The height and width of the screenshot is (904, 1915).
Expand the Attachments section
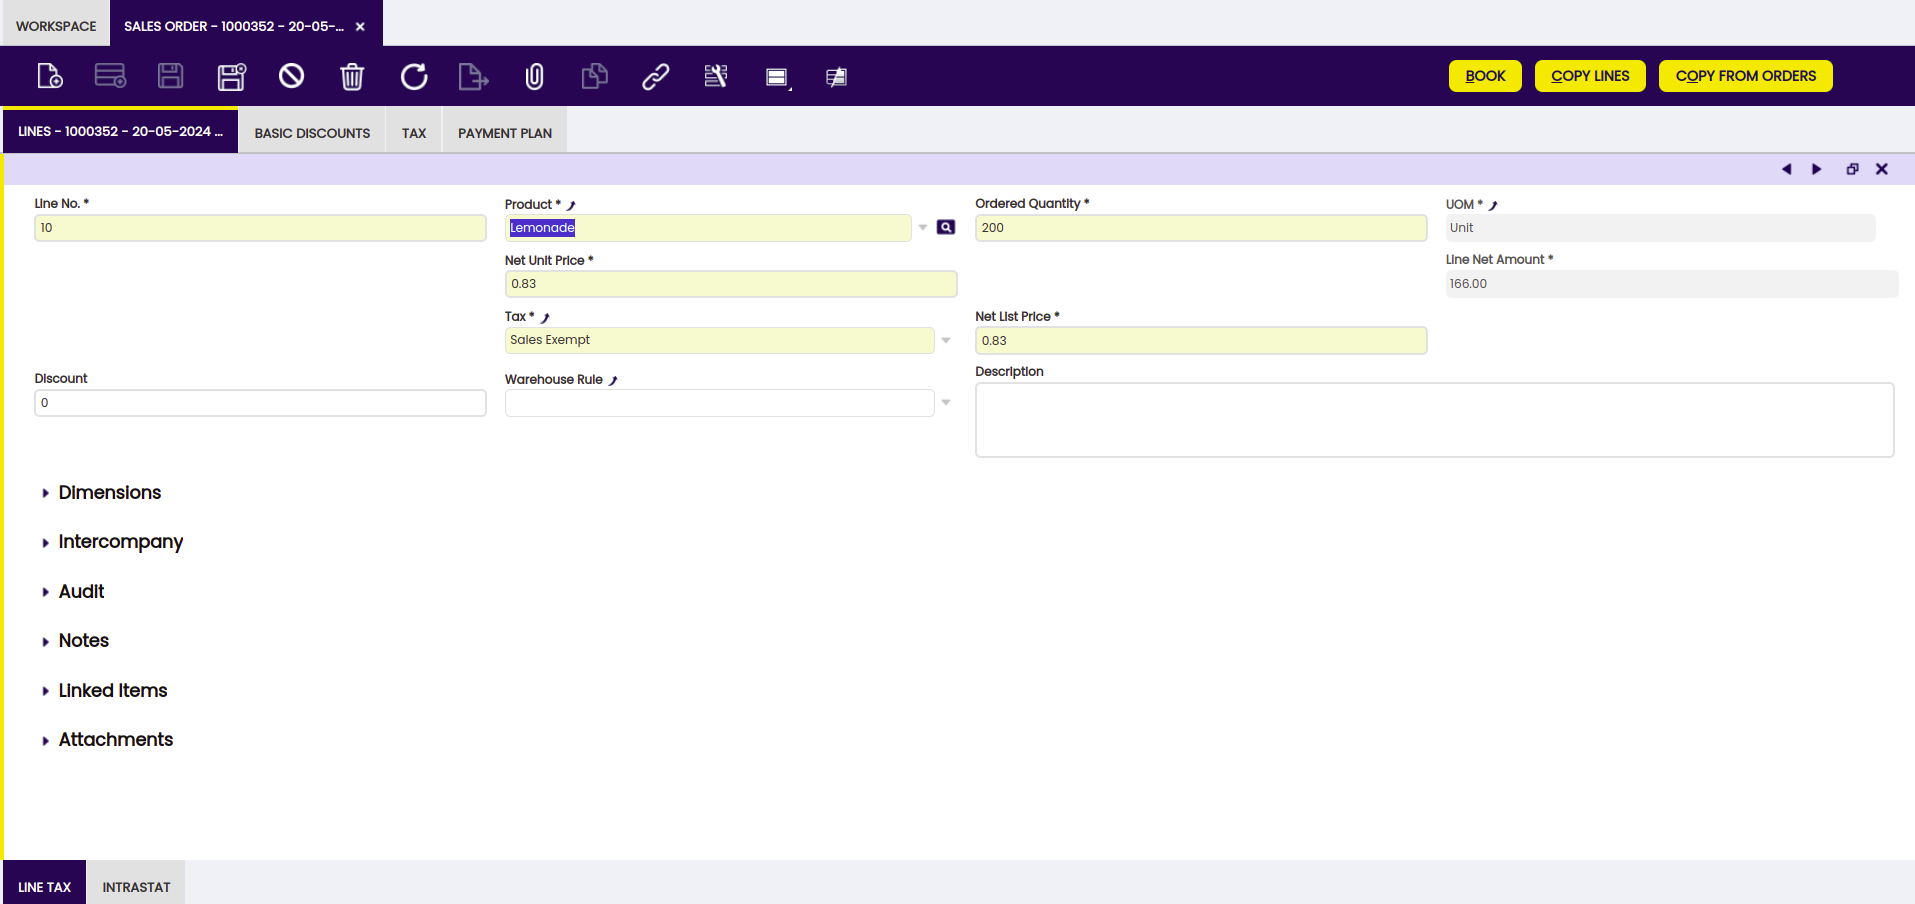[107, 740]
